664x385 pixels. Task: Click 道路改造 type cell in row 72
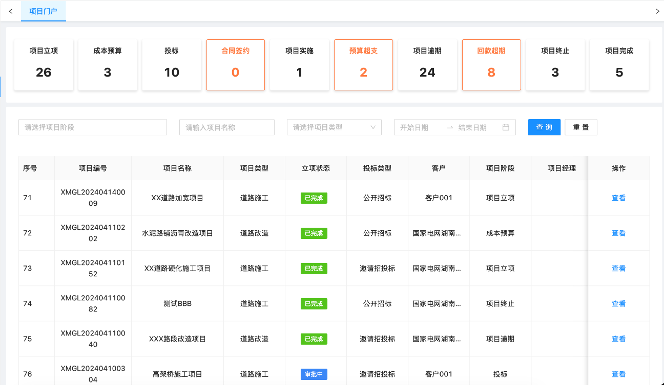[x=254, y=233]
